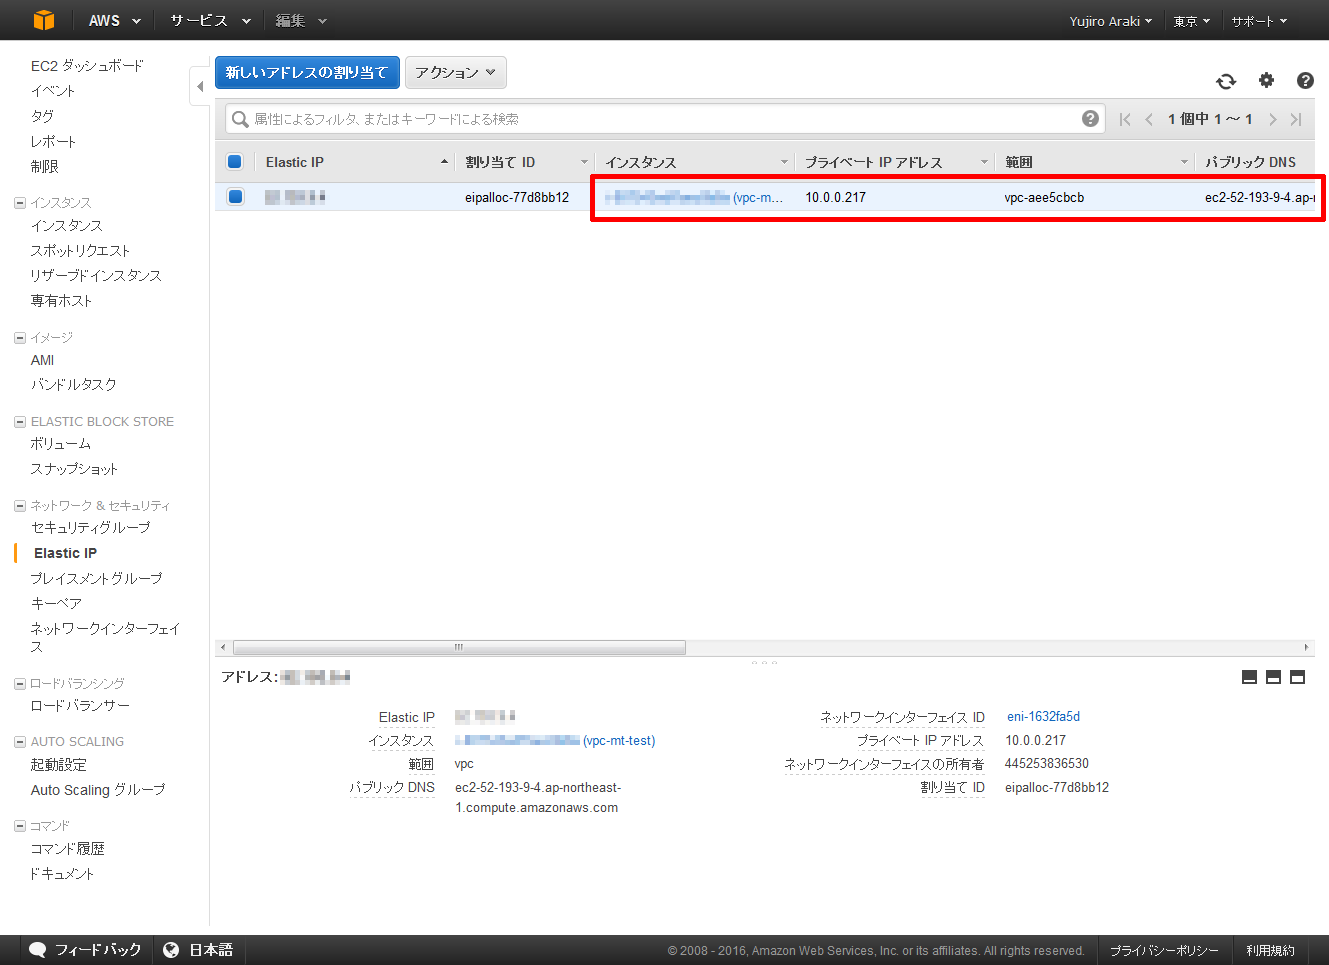
Task: Click the search filter help icon
Action: [1090, 119]
